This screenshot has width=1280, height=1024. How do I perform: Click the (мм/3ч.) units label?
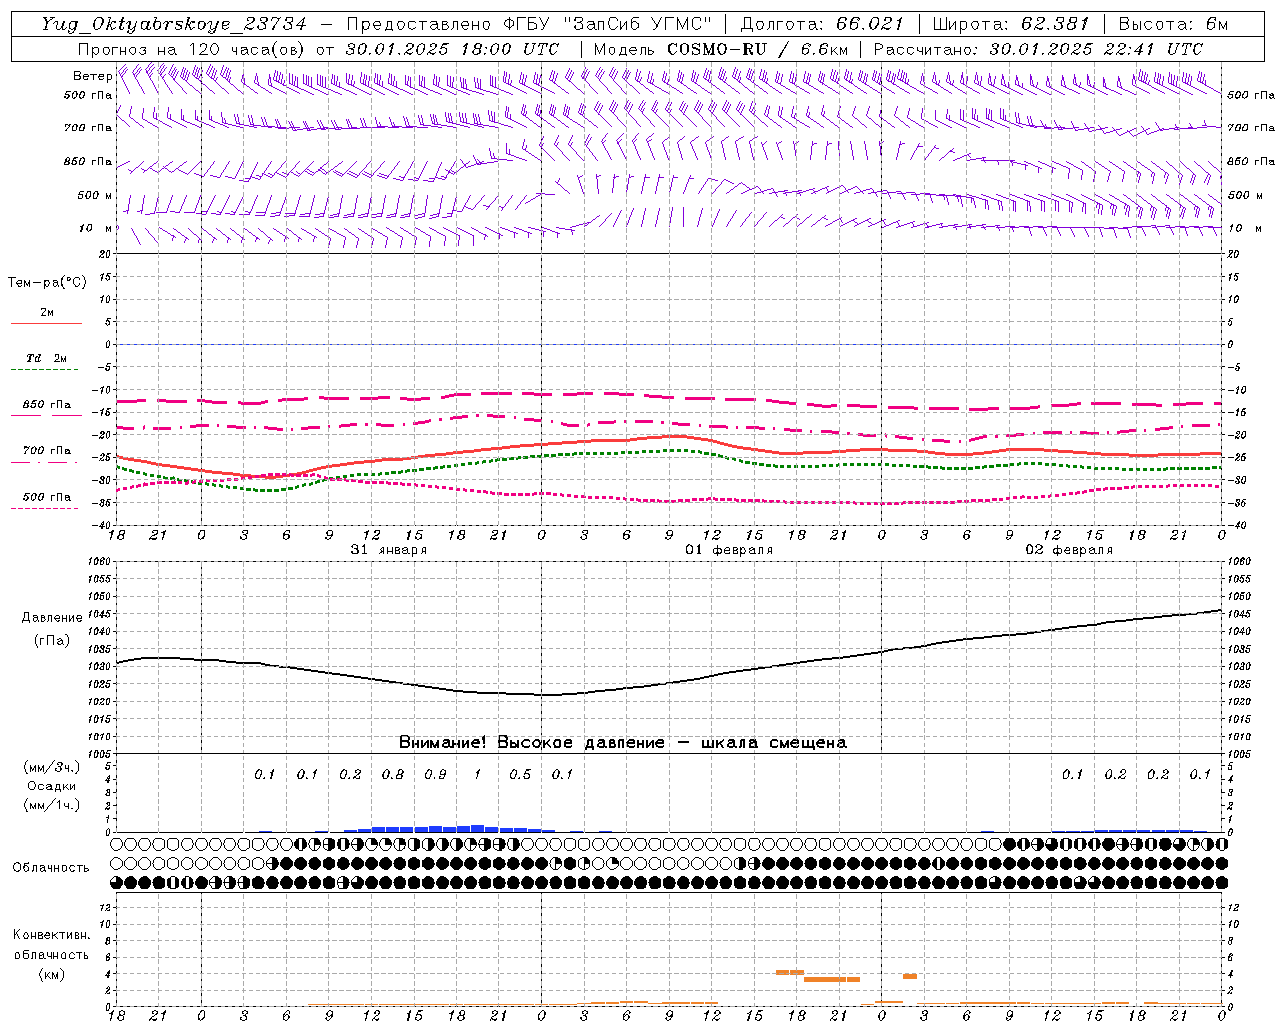coord(51,767)
